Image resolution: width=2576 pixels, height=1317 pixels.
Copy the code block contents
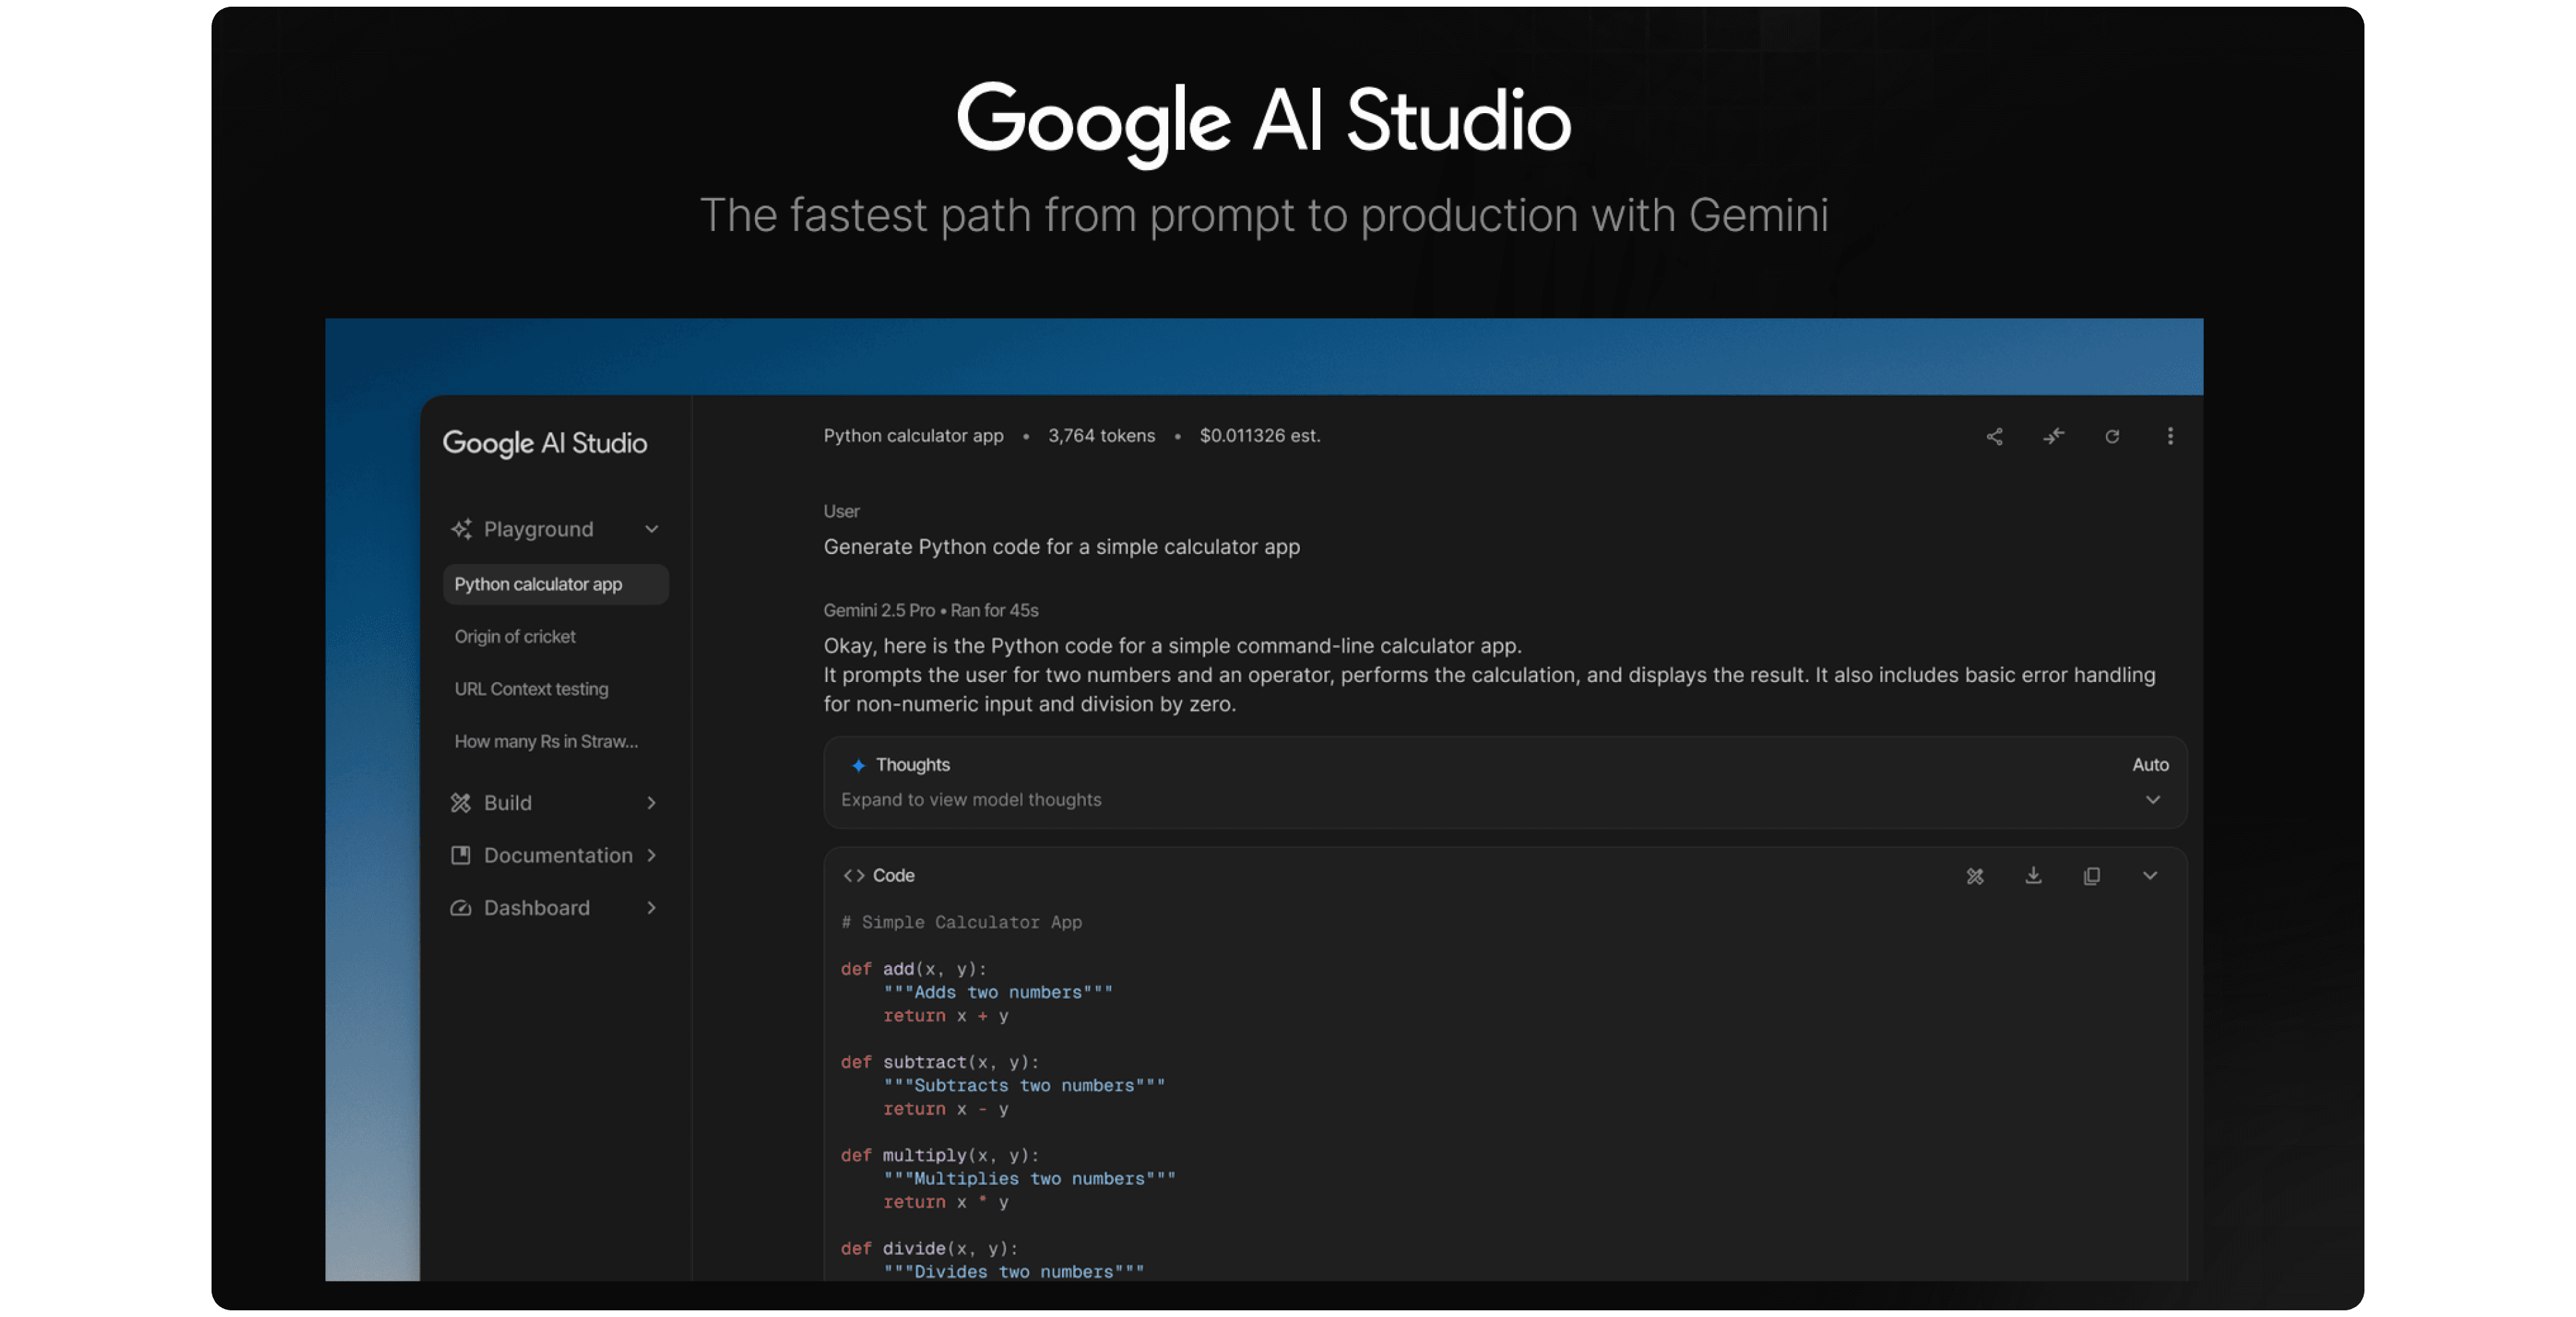[2091, 876]
